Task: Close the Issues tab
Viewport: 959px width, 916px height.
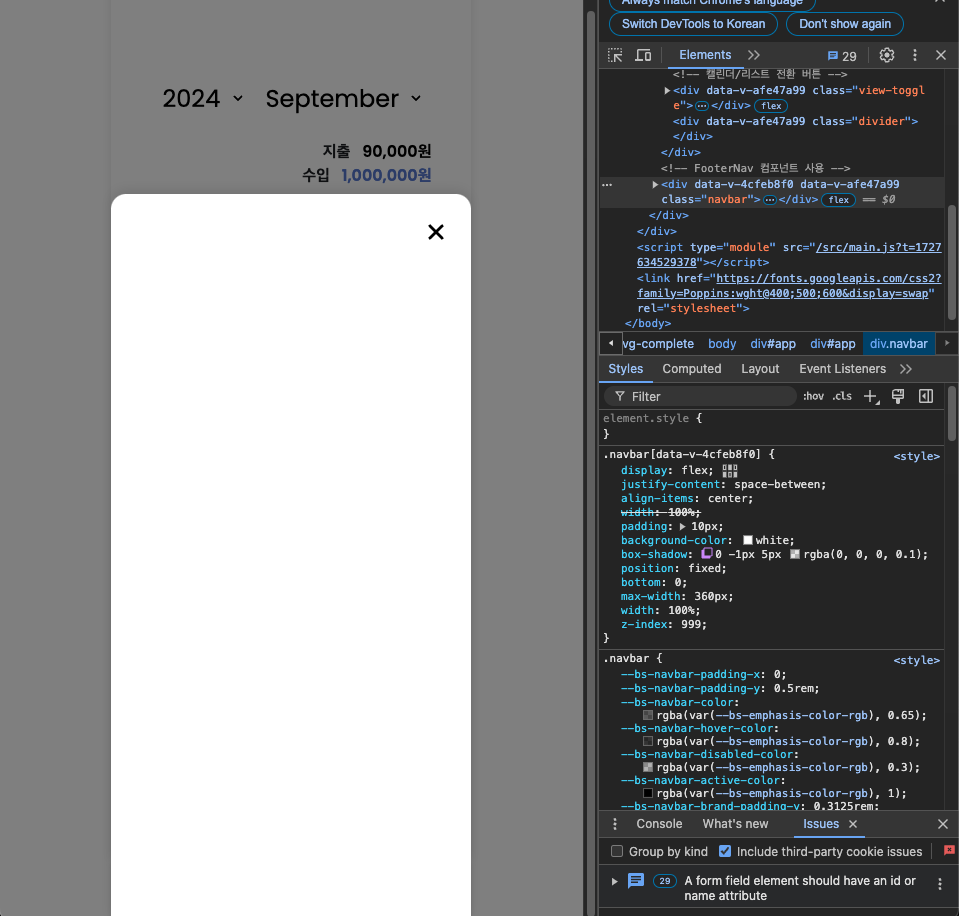Action: [853, 824]
